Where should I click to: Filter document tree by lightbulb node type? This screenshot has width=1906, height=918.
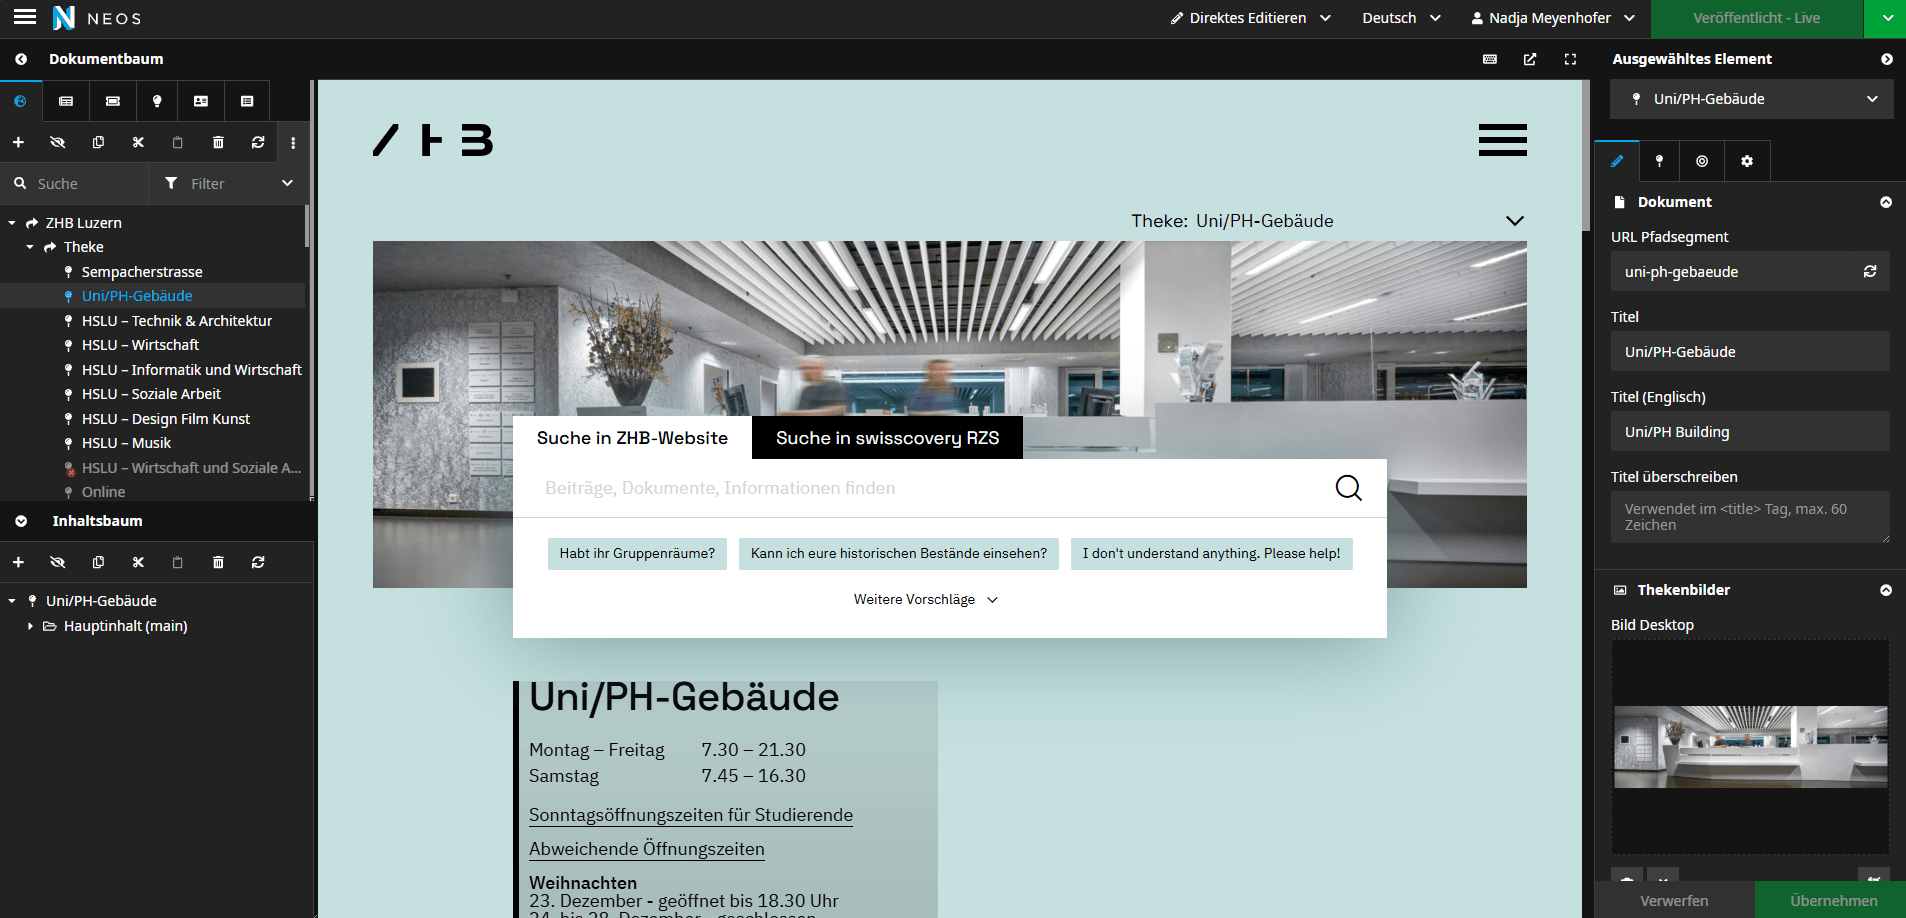tap(156, 101)
